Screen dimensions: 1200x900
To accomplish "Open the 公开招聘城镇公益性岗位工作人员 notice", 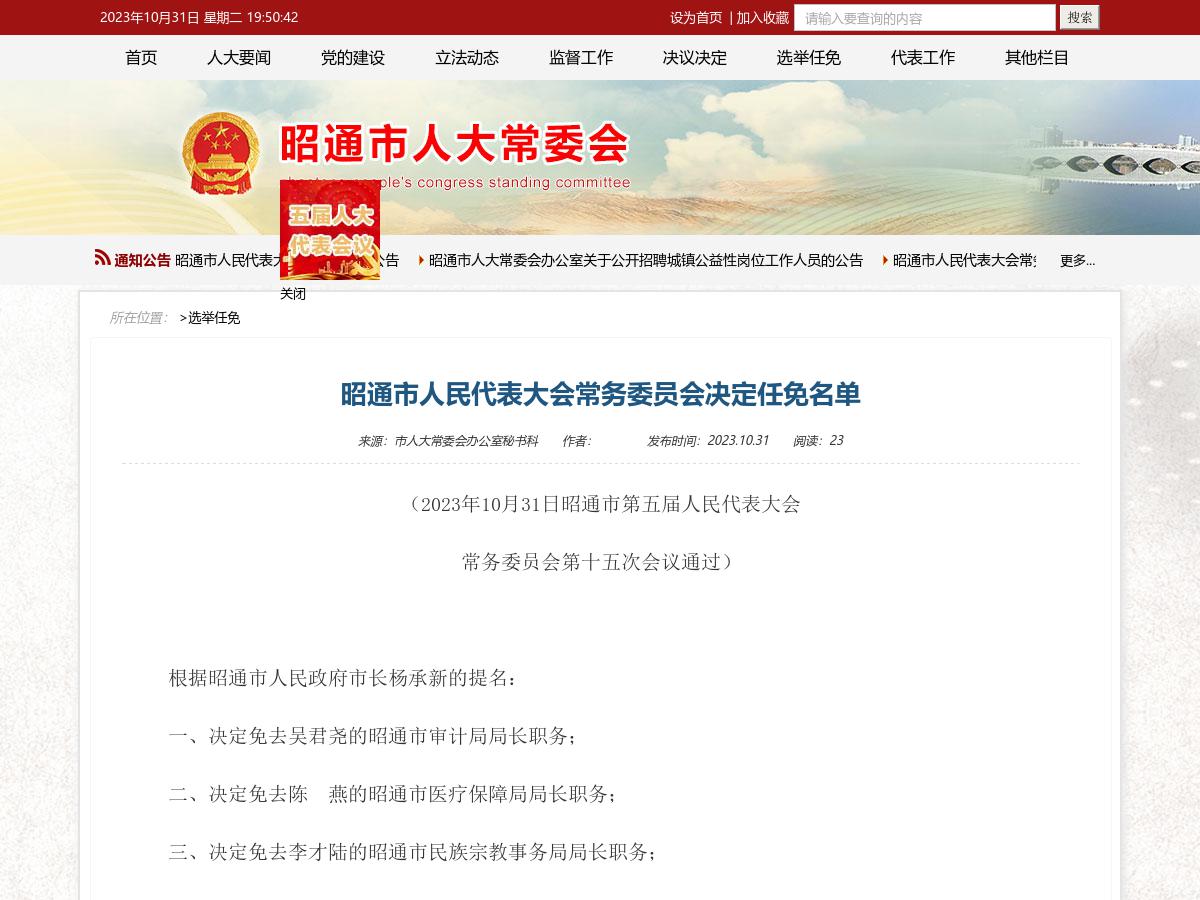I will click(x=644, y=260).
